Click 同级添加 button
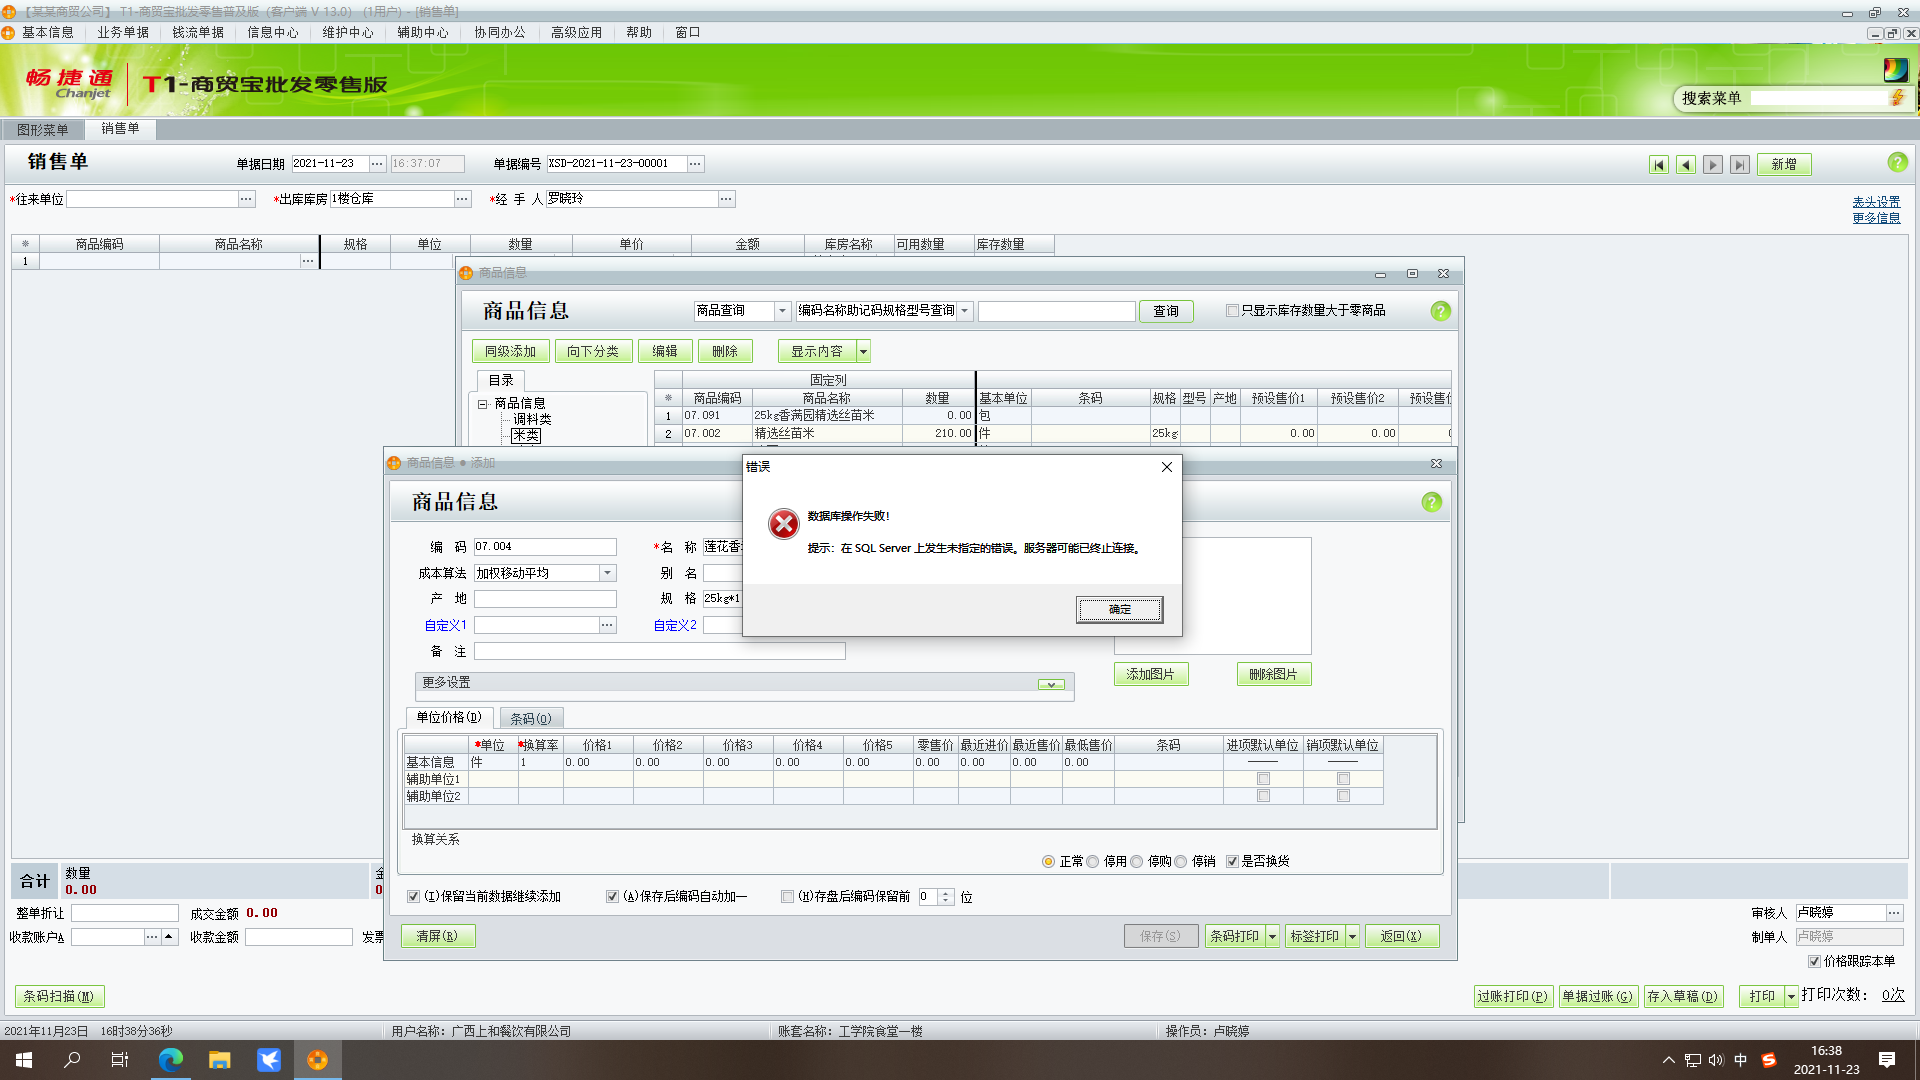Viewport: 1920px width, 1080px height. click(x=510, y=351)
